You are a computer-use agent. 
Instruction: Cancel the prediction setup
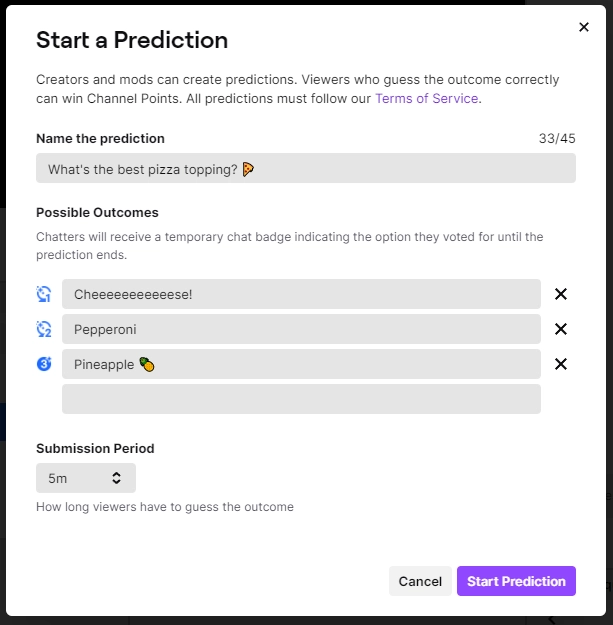420,581
